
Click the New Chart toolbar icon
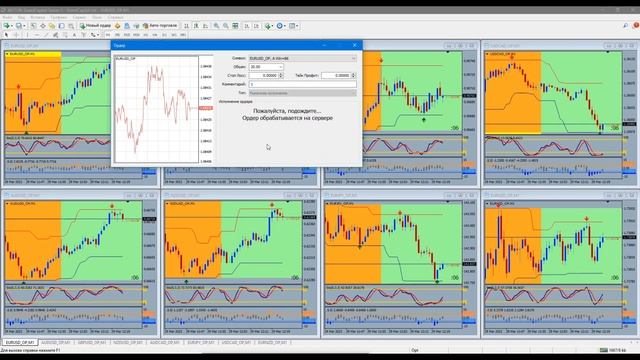click(7, 26)
